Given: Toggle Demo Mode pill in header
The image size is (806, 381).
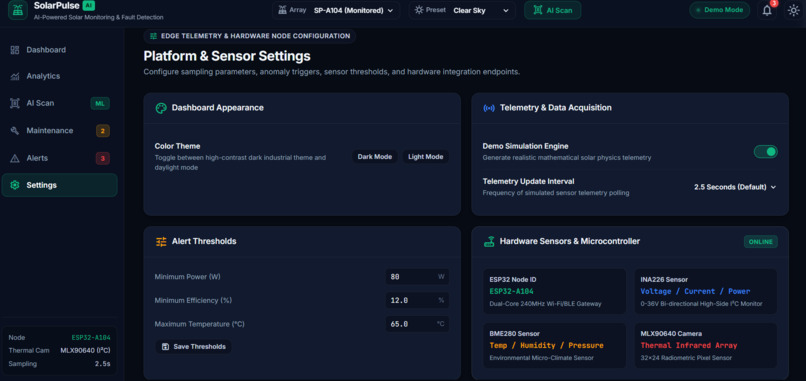Looking at the screenshot, I should coord(719,10).
